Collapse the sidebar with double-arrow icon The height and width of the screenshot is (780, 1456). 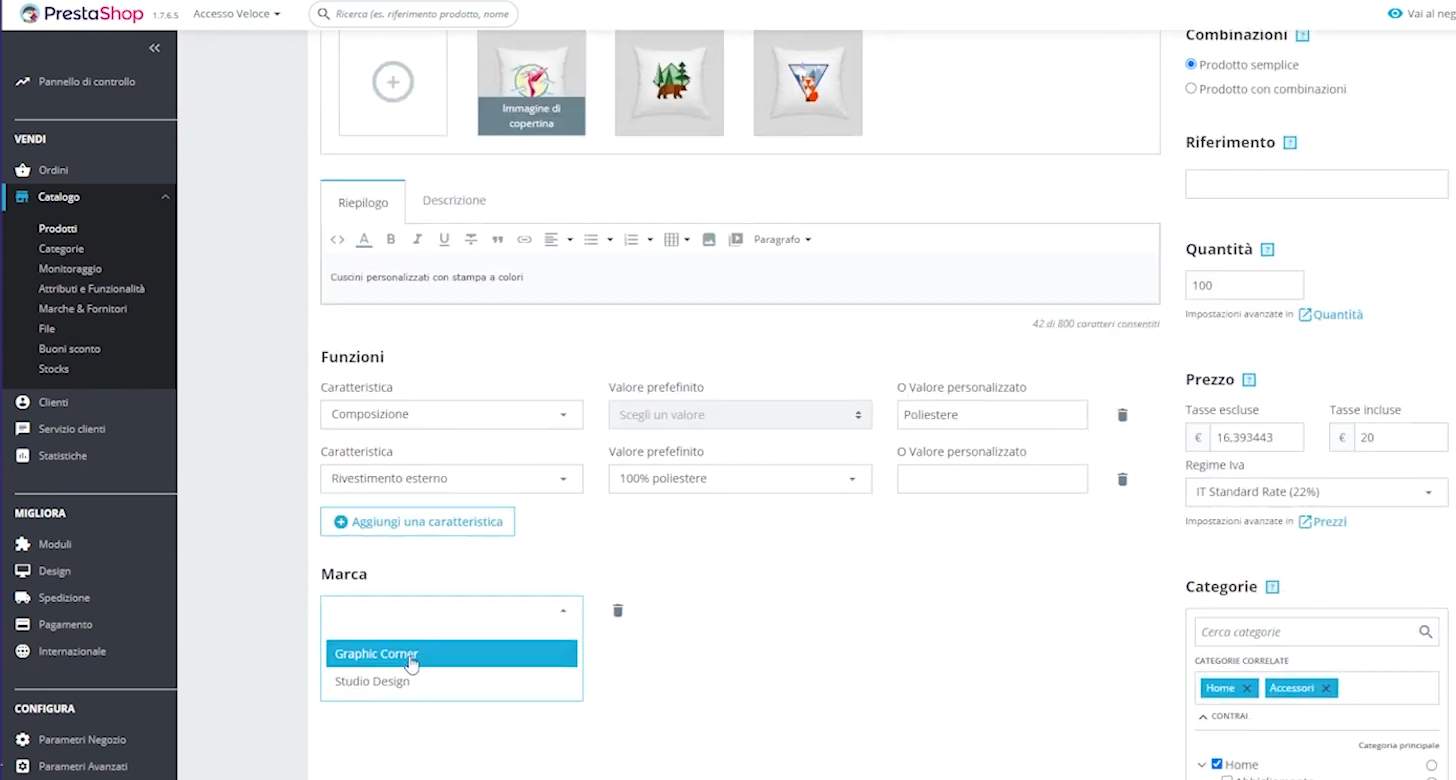pos(154,48)
